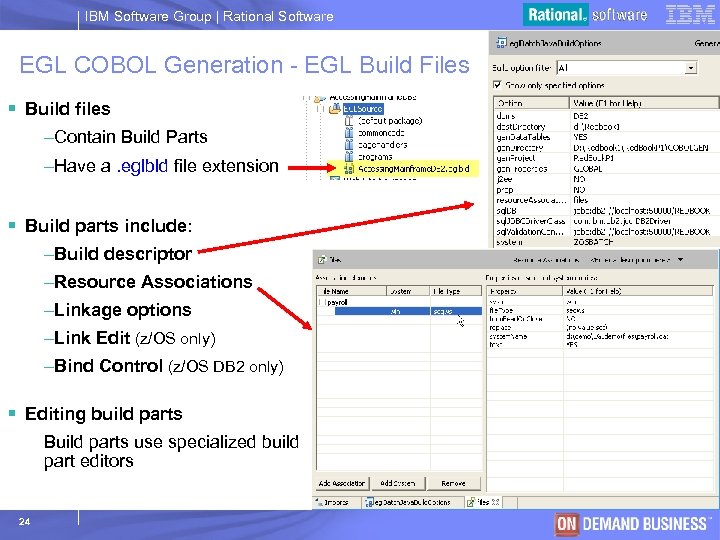This screenshot has height=540, width=720.
Task: Click the close X on the files tab
Action: point(495,502)
